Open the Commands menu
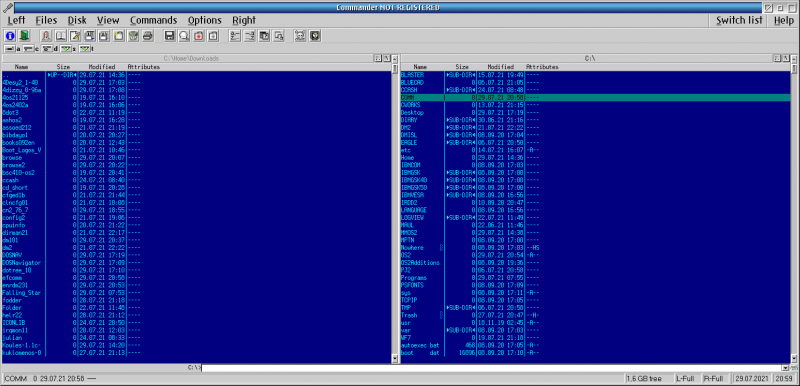The height and width of the screenshot is (386, 800). [154, 20]
